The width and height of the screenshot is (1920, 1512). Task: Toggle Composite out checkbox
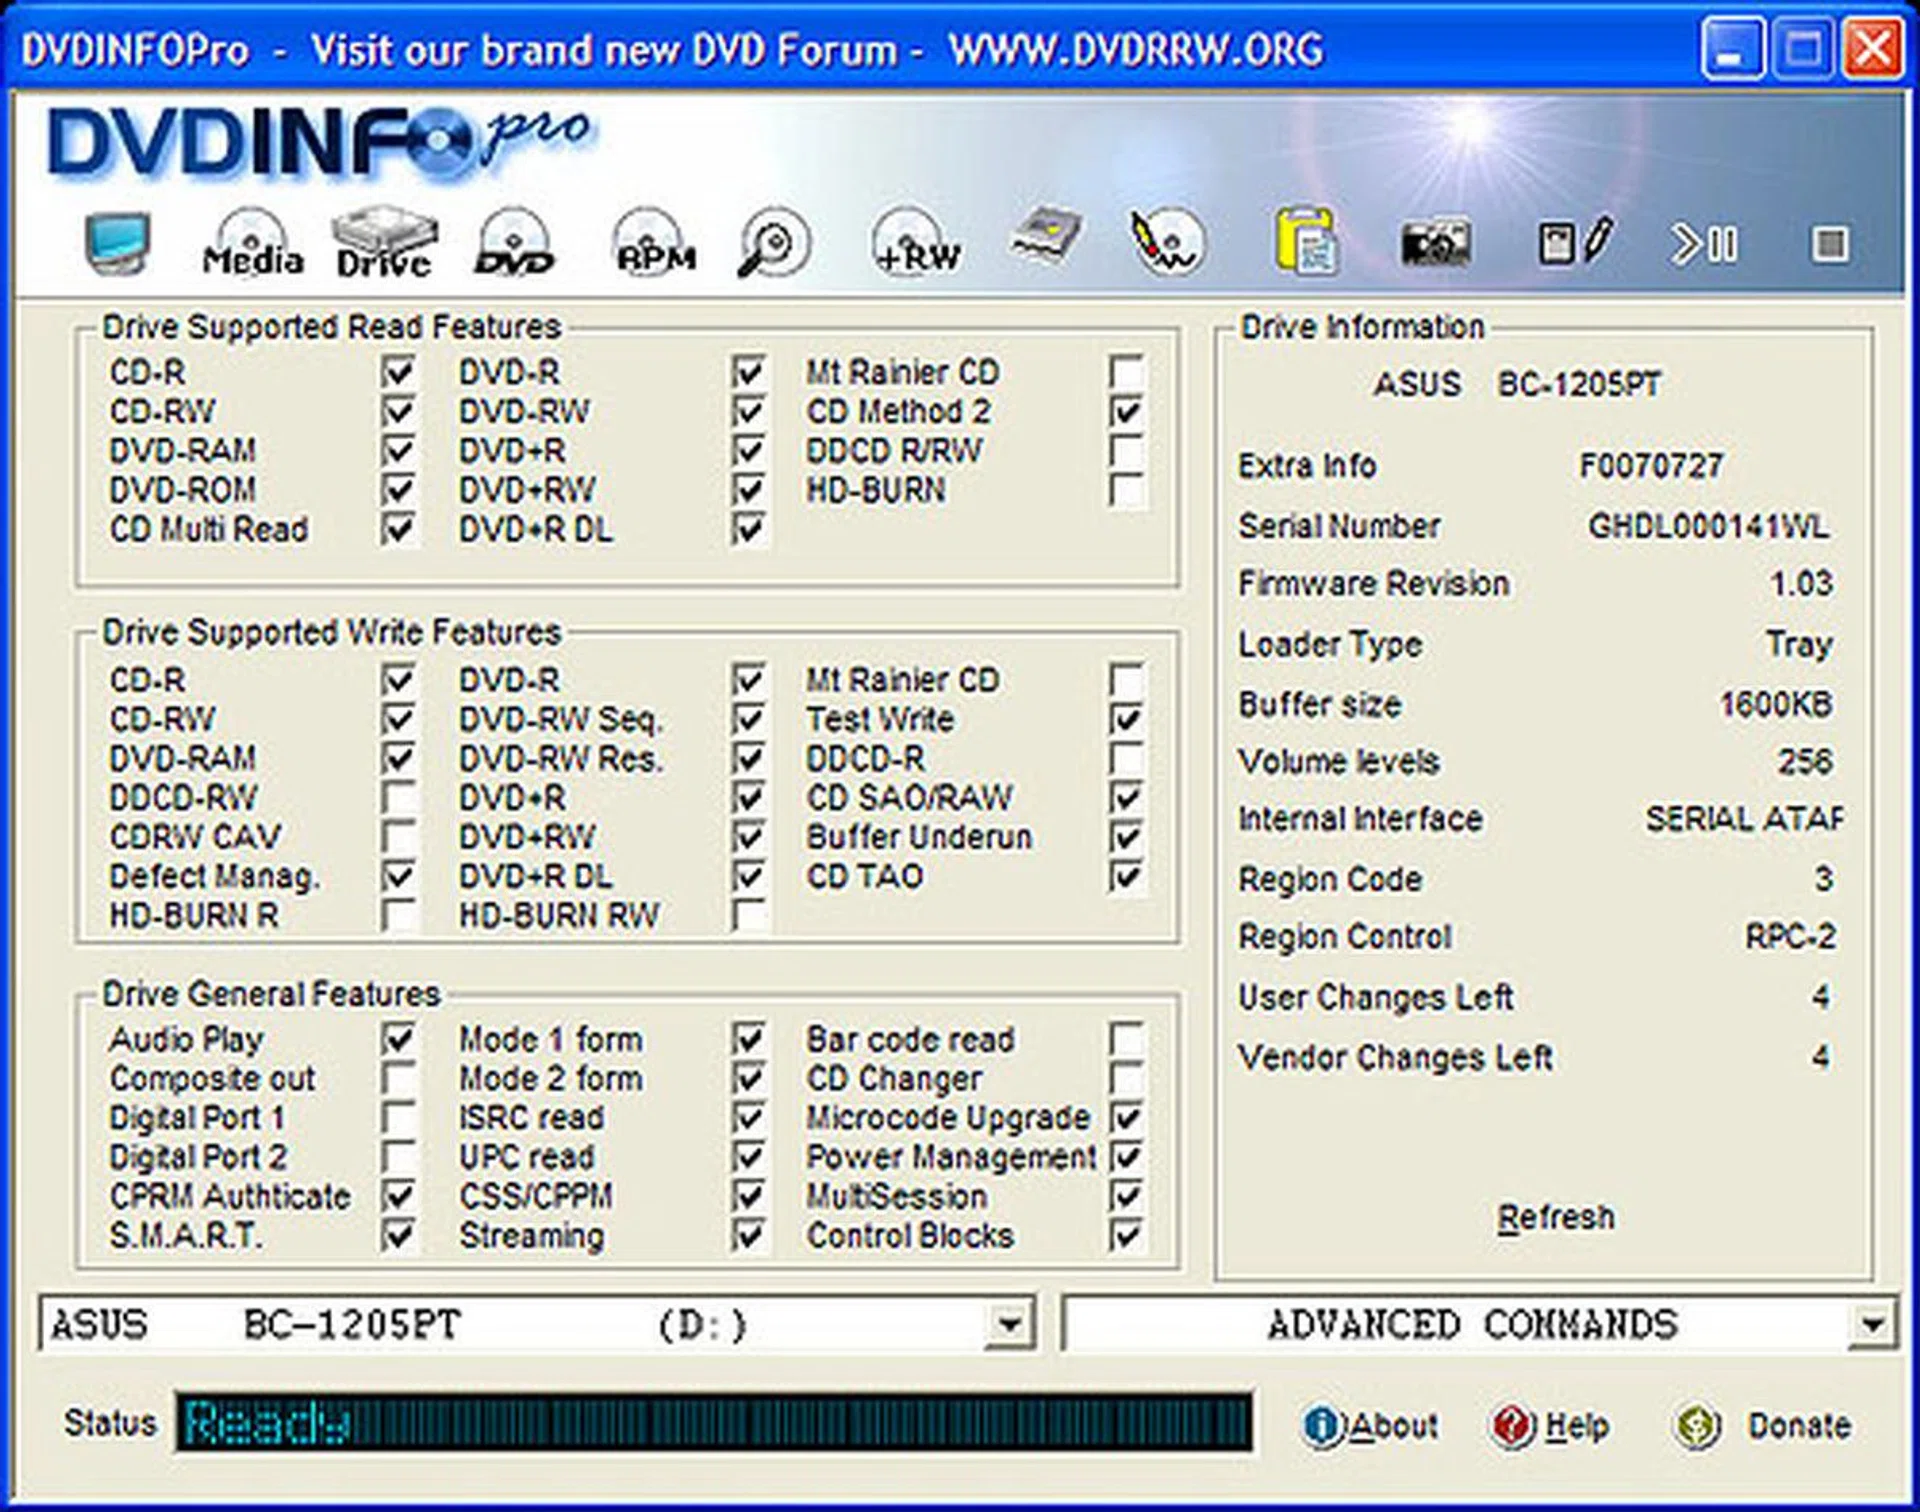coord(399,1078)
